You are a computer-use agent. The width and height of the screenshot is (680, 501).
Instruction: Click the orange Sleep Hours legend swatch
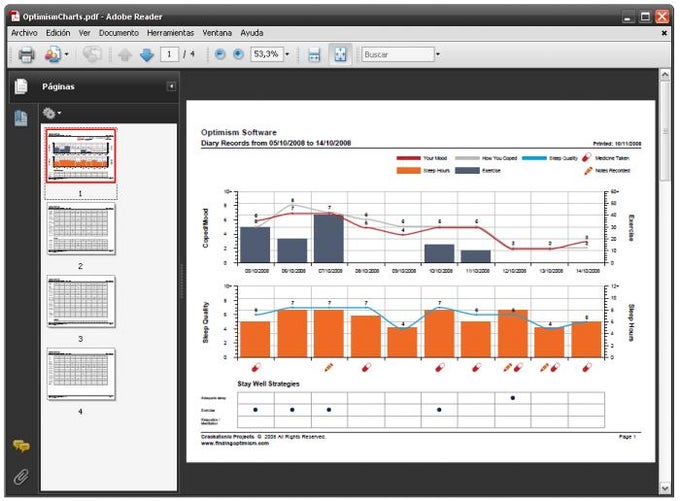click(409, 170)
